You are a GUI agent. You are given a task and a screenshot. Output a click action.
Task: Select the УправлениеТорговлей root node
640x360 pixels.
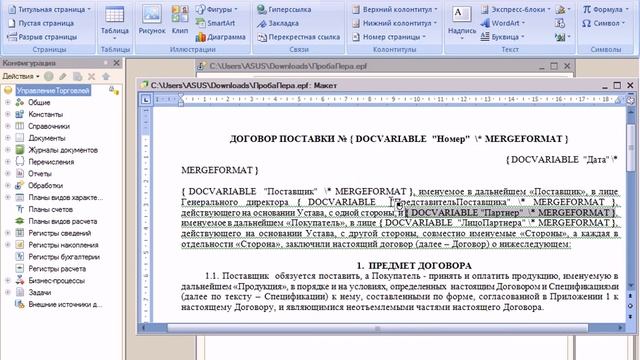(x=53, y=91)
